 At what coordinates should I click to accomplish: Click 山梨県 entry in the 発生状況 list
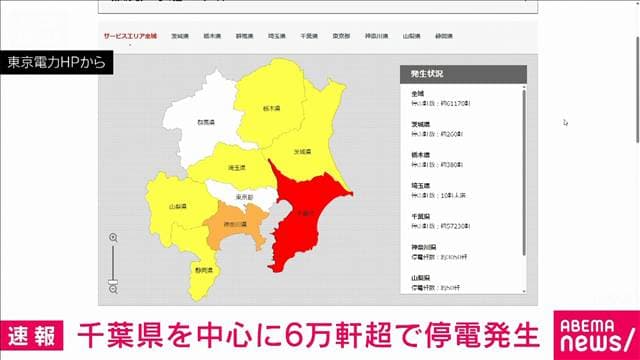436,283
